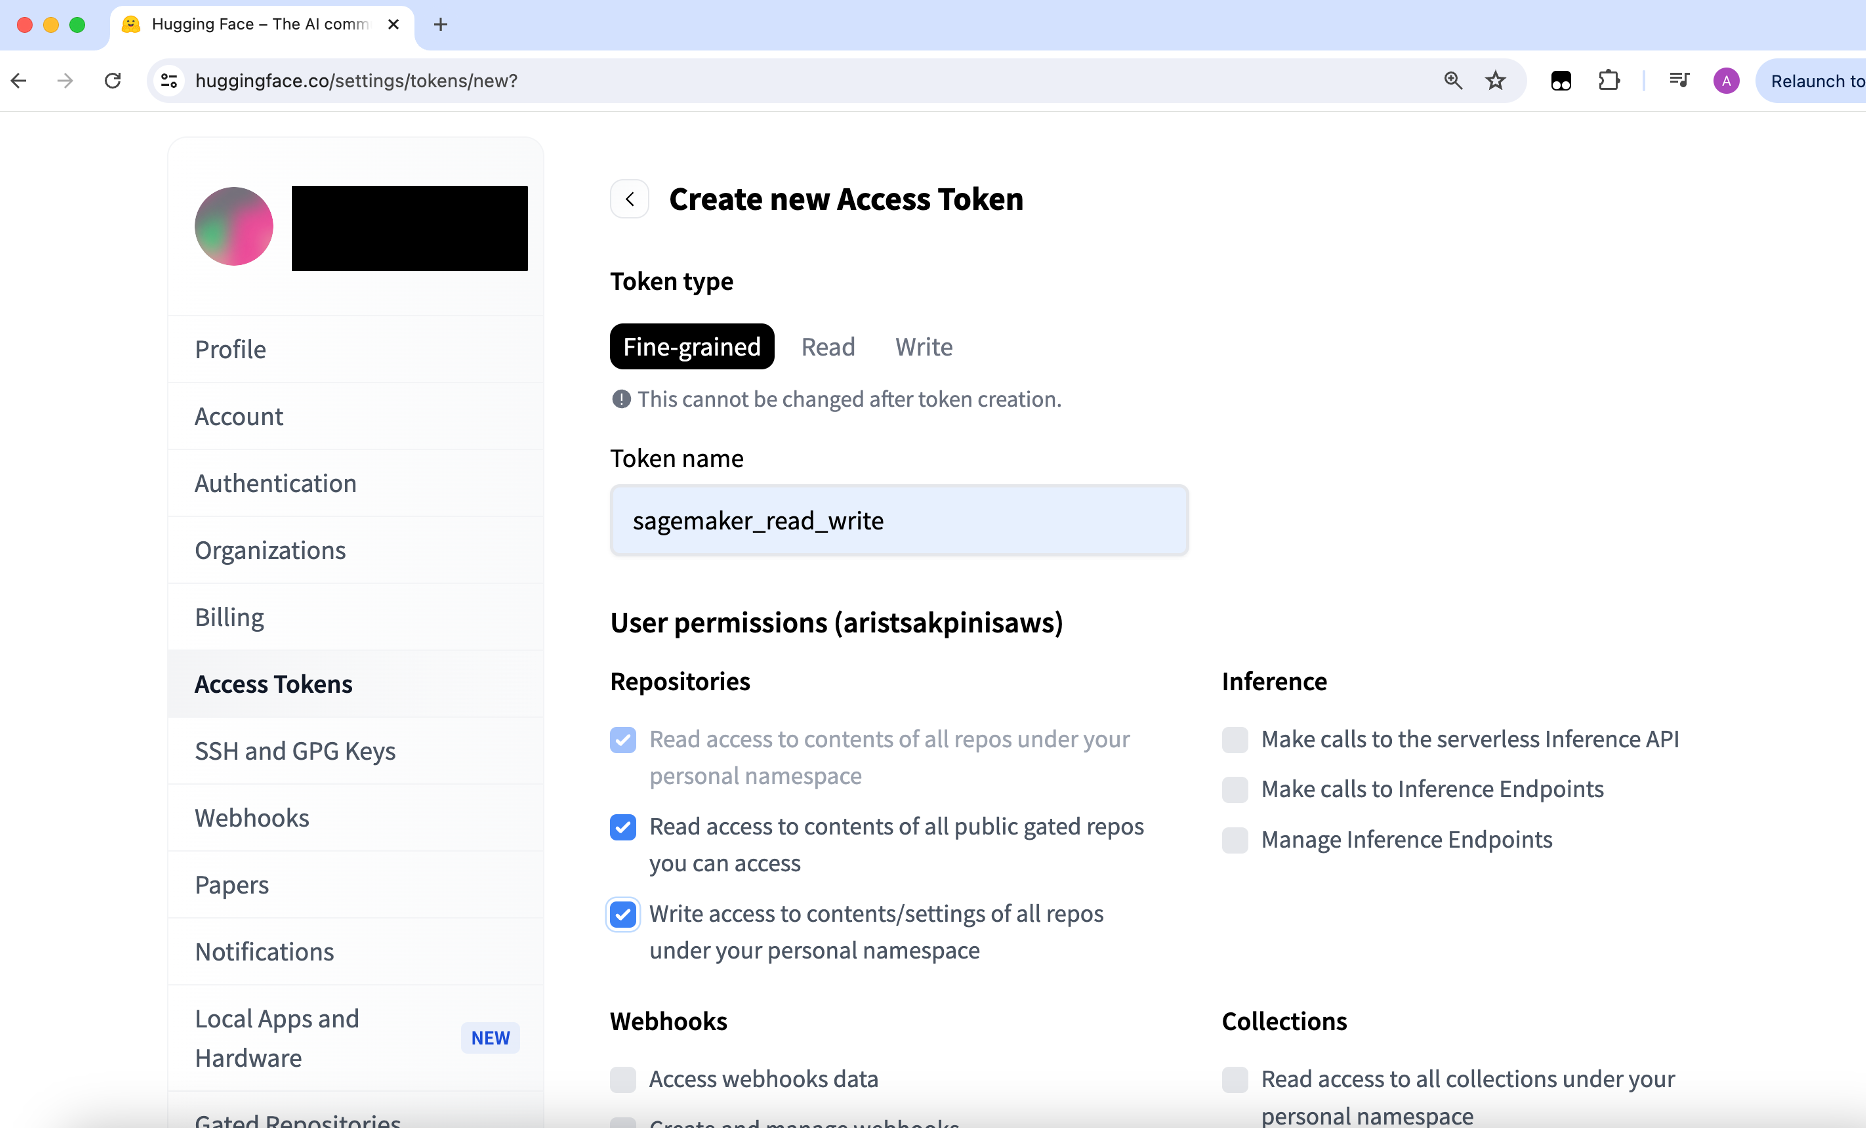
Task: Open a new browser tab
Action: pos(440,24)
